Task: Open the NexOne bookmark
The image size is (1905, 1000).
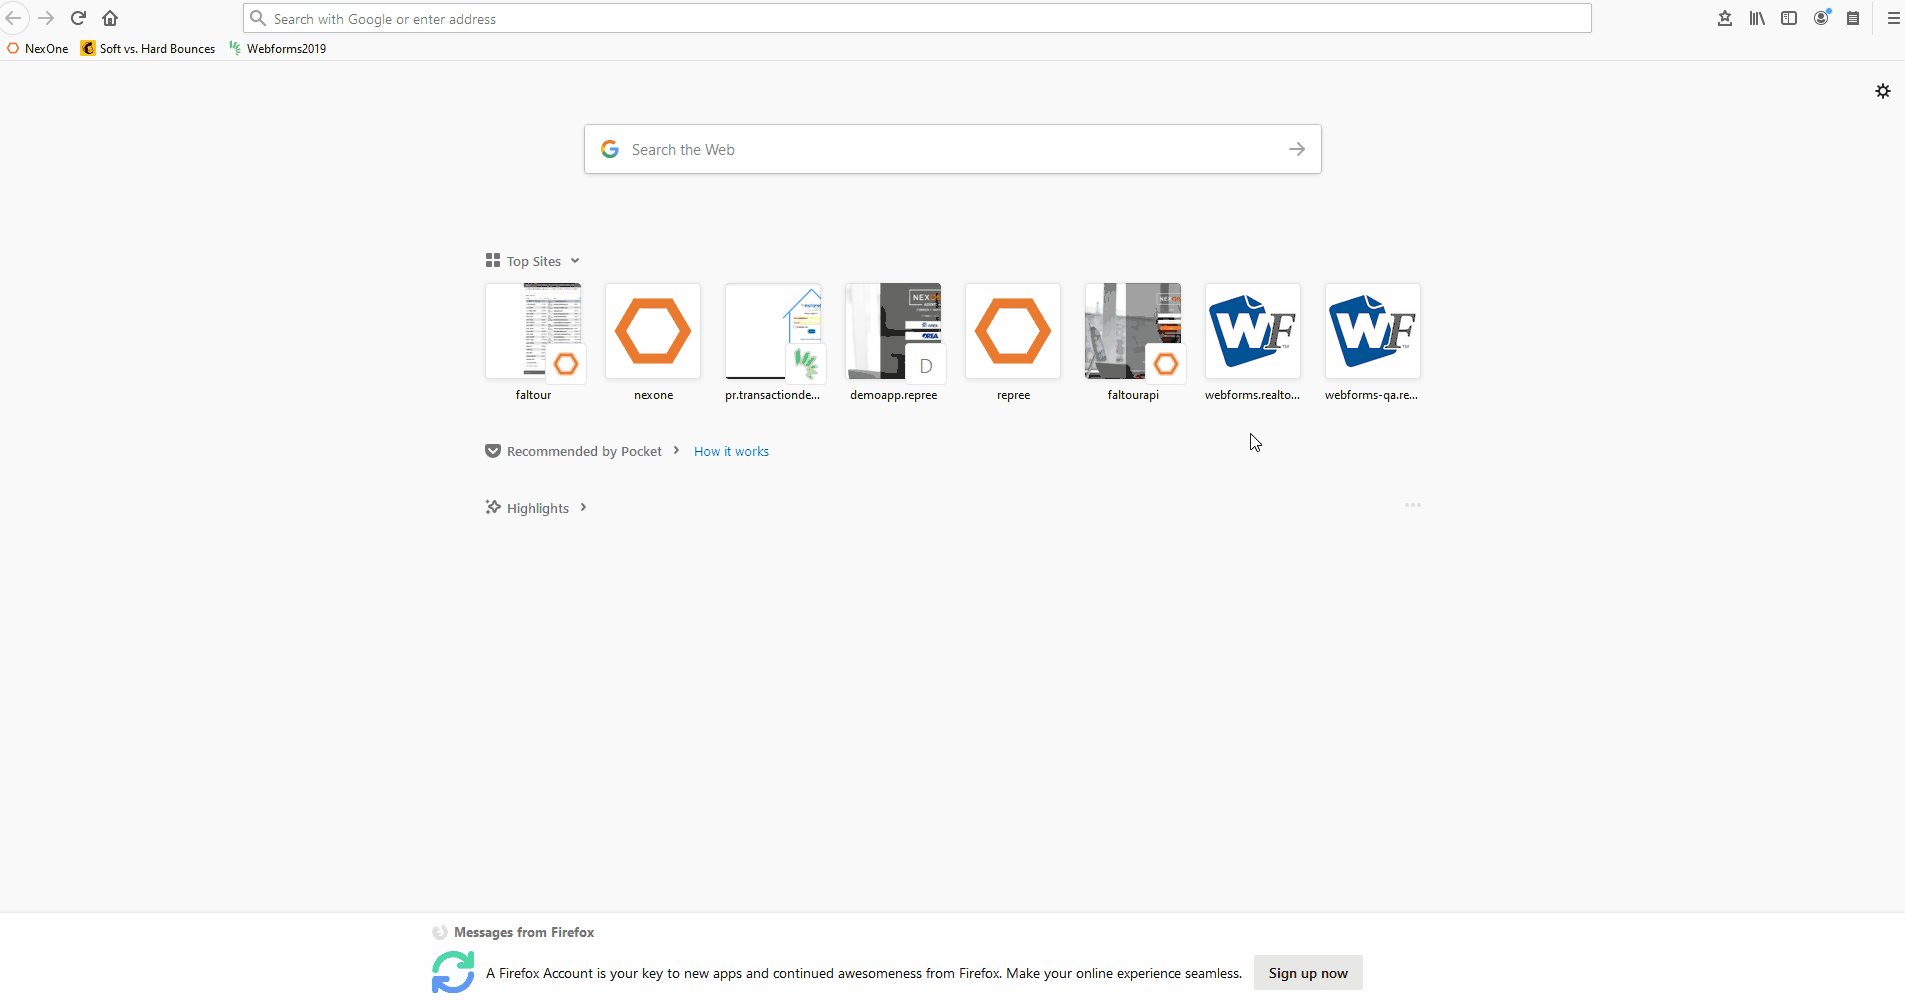Action: (38, 48)
